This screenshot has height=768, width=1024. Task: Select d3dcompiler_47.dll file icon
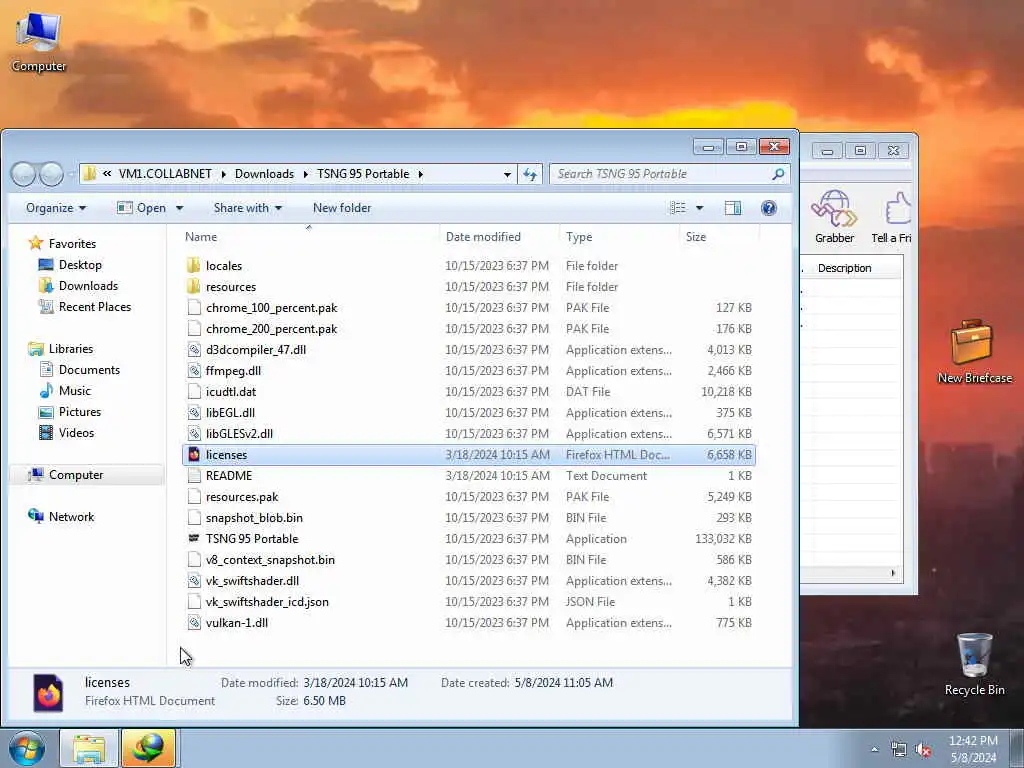pos(193,349)
